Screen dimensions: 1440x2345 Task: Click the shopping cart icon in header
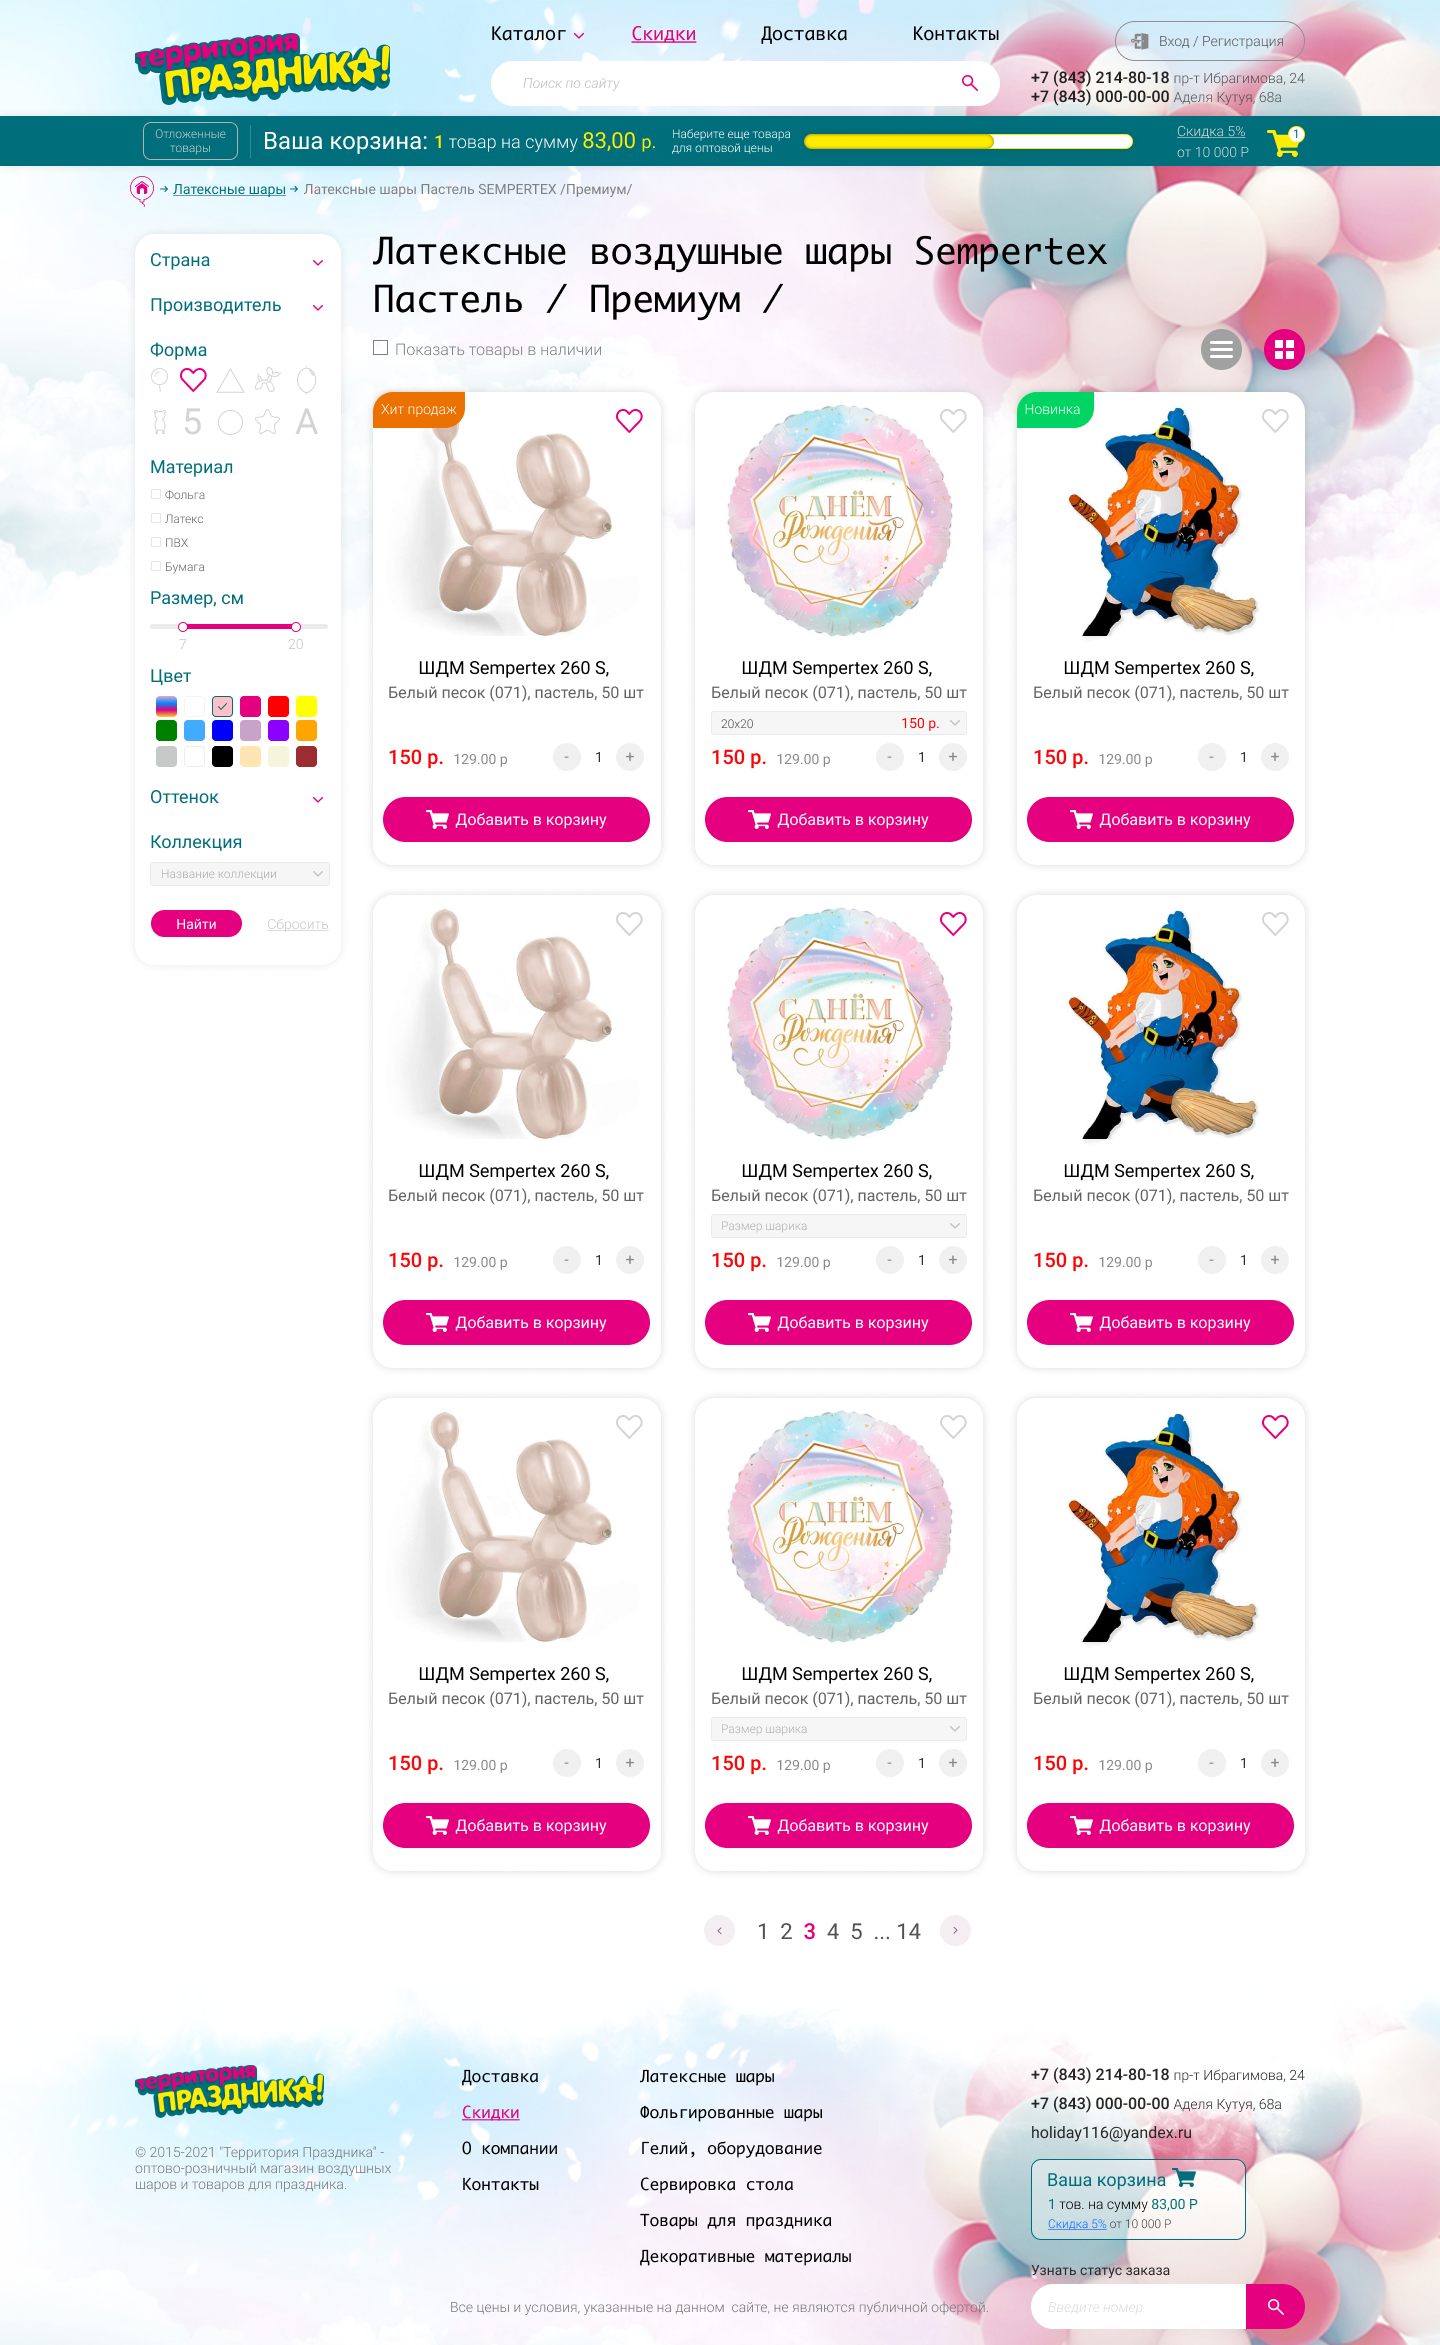tap(1284, 142)
